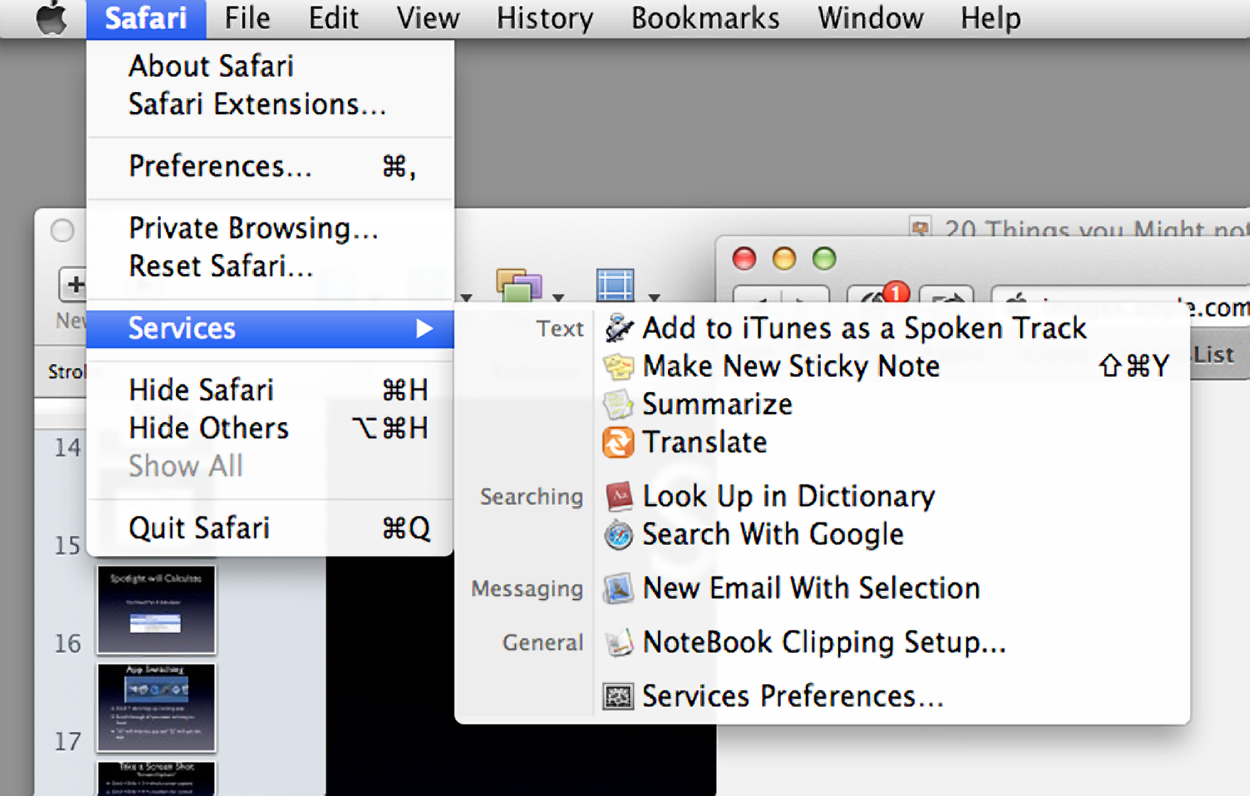Viewport: 1250px width, 796px height.
Task: Choose Hide Safari
Action: click(270, 390)
